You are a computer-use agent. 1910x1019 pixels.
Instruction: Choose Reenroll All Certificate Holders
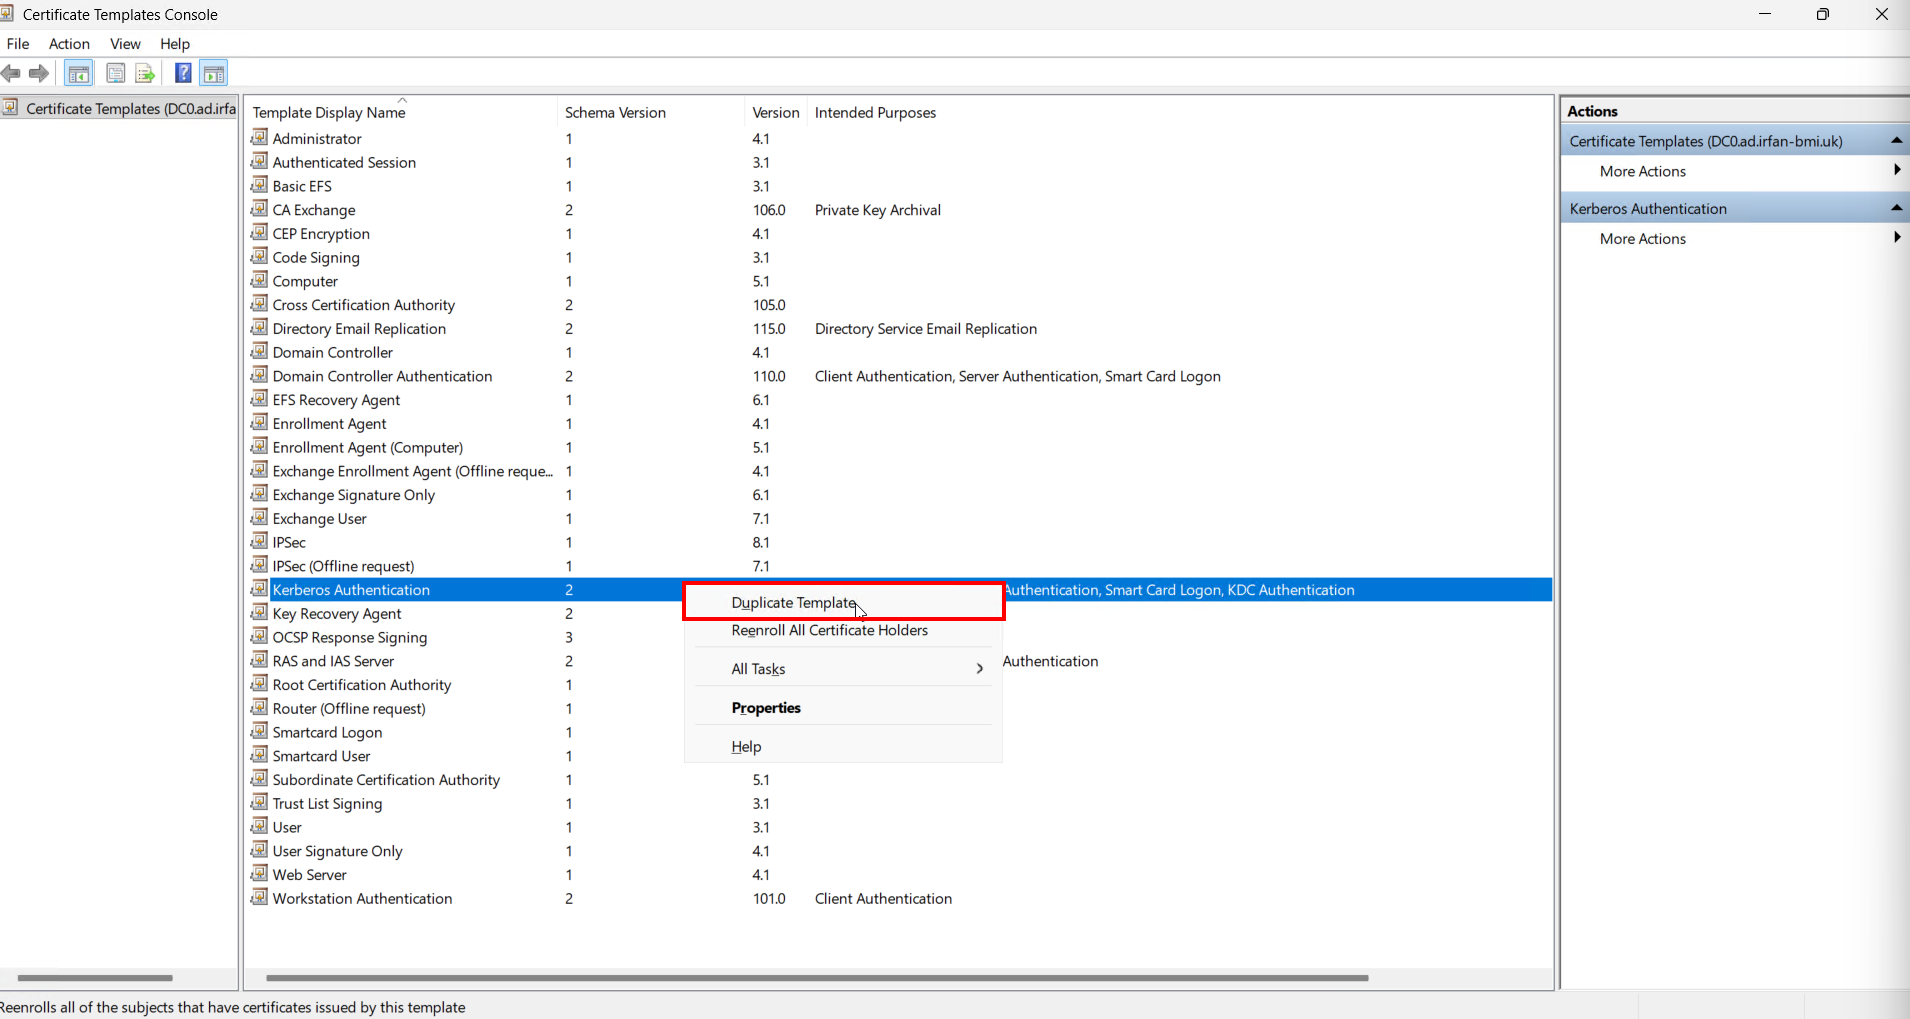coord(829,630)
